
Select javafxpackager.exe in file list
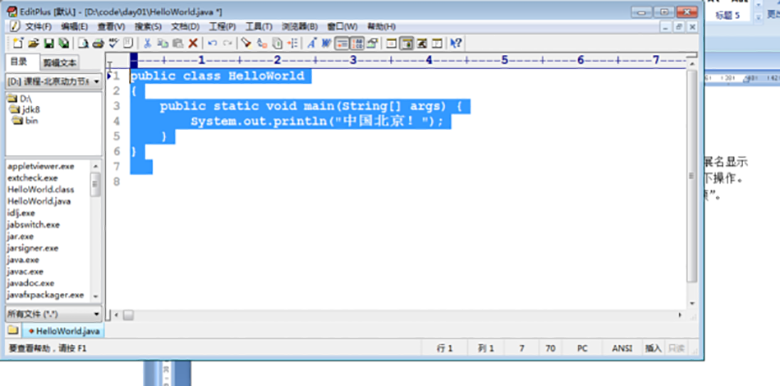coord(45,295)
